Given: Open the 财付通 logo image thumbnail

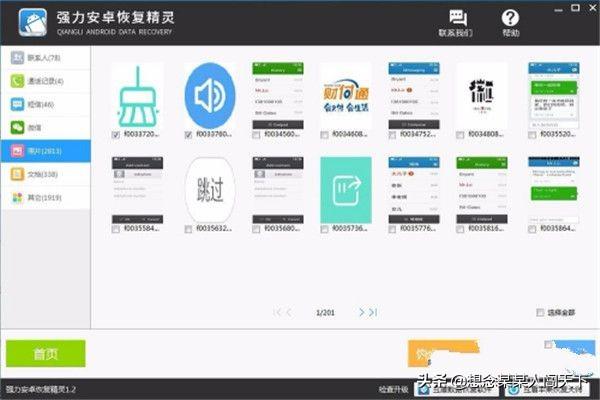Looking at the screenshot, I should tap(346, 95).
